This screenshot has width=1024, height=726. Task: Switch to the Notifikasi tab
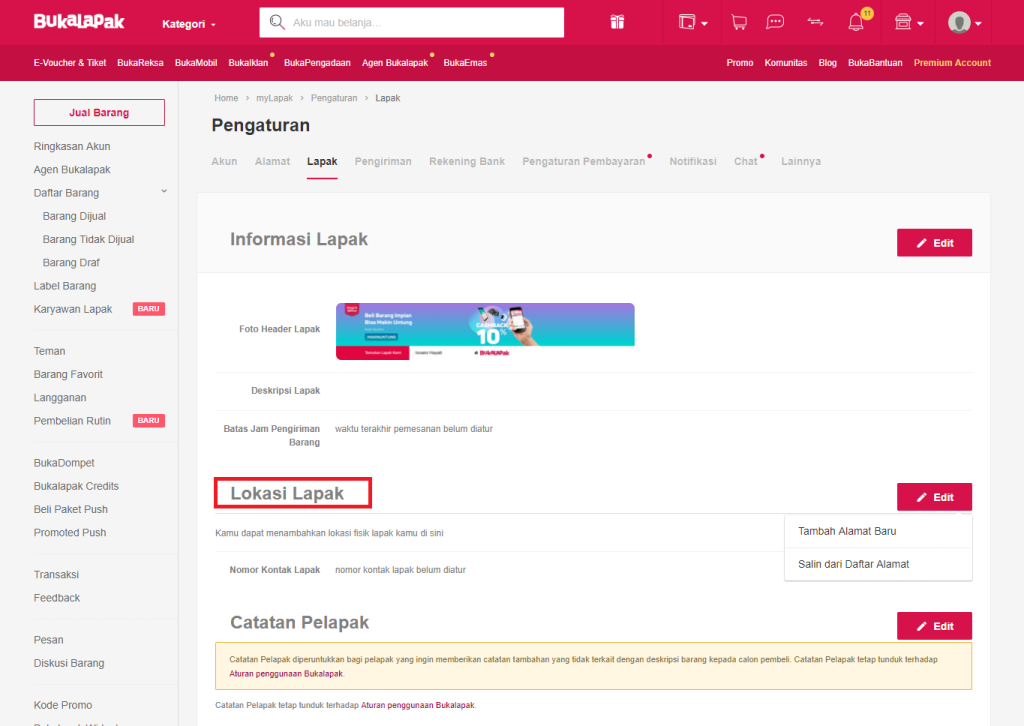pos(693,161)
